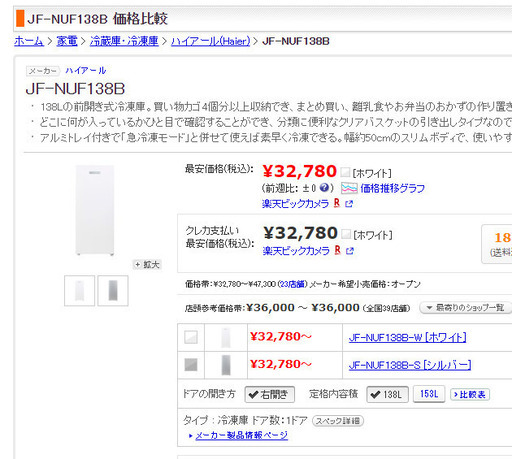Viewport: 512px width, 459px height.
Task: Go to the 冷蔵庫・冷凍庫 breadcrumb
Action: click(x=124, y=41)
